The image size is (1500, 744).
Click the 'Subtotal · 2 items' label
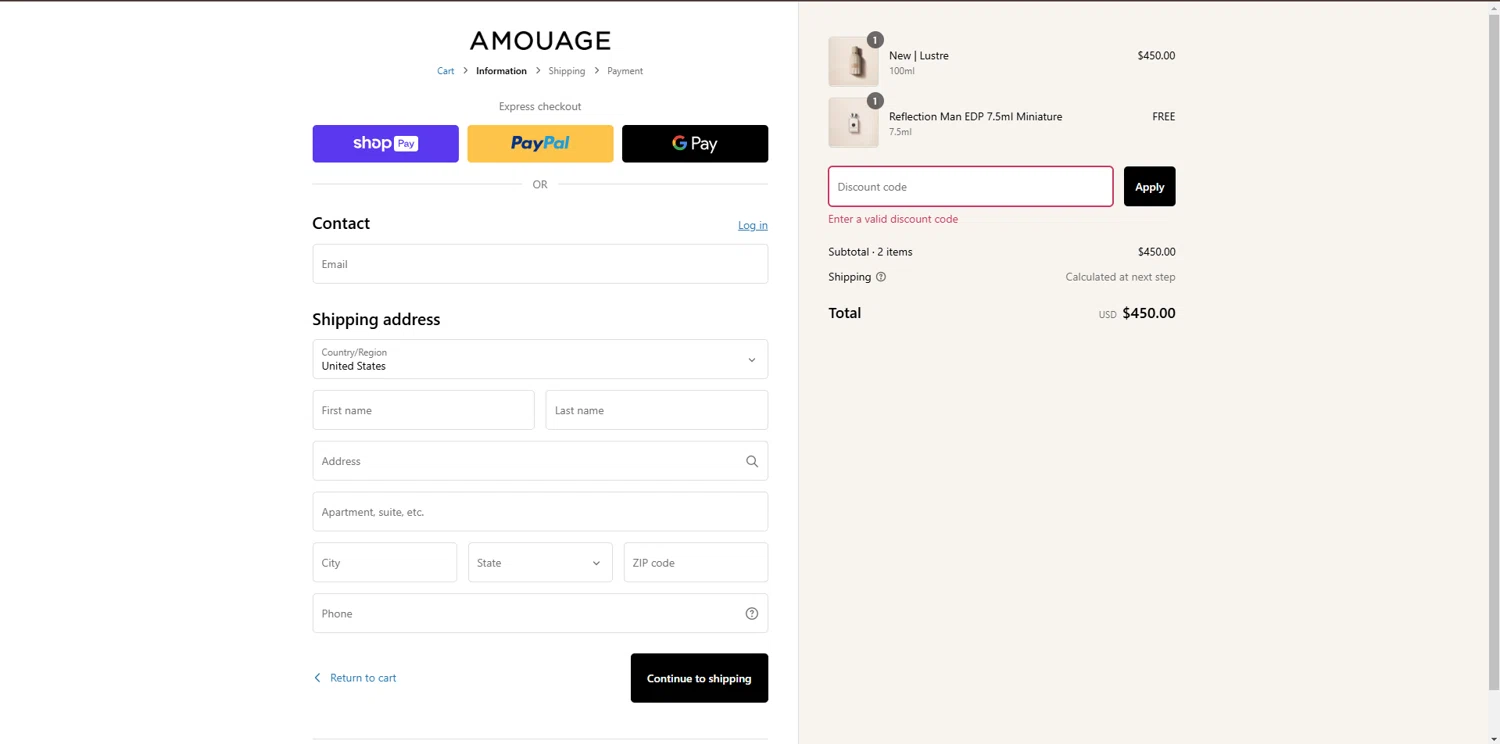pos(870,252)
